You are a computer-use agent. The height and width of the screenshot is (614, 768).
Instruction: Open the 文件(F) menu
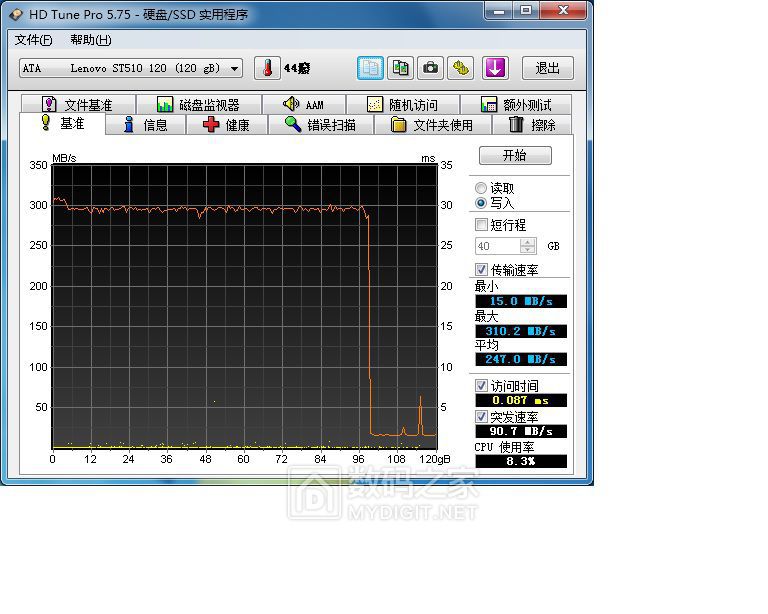pyautogui.click(x=33, y=40)
